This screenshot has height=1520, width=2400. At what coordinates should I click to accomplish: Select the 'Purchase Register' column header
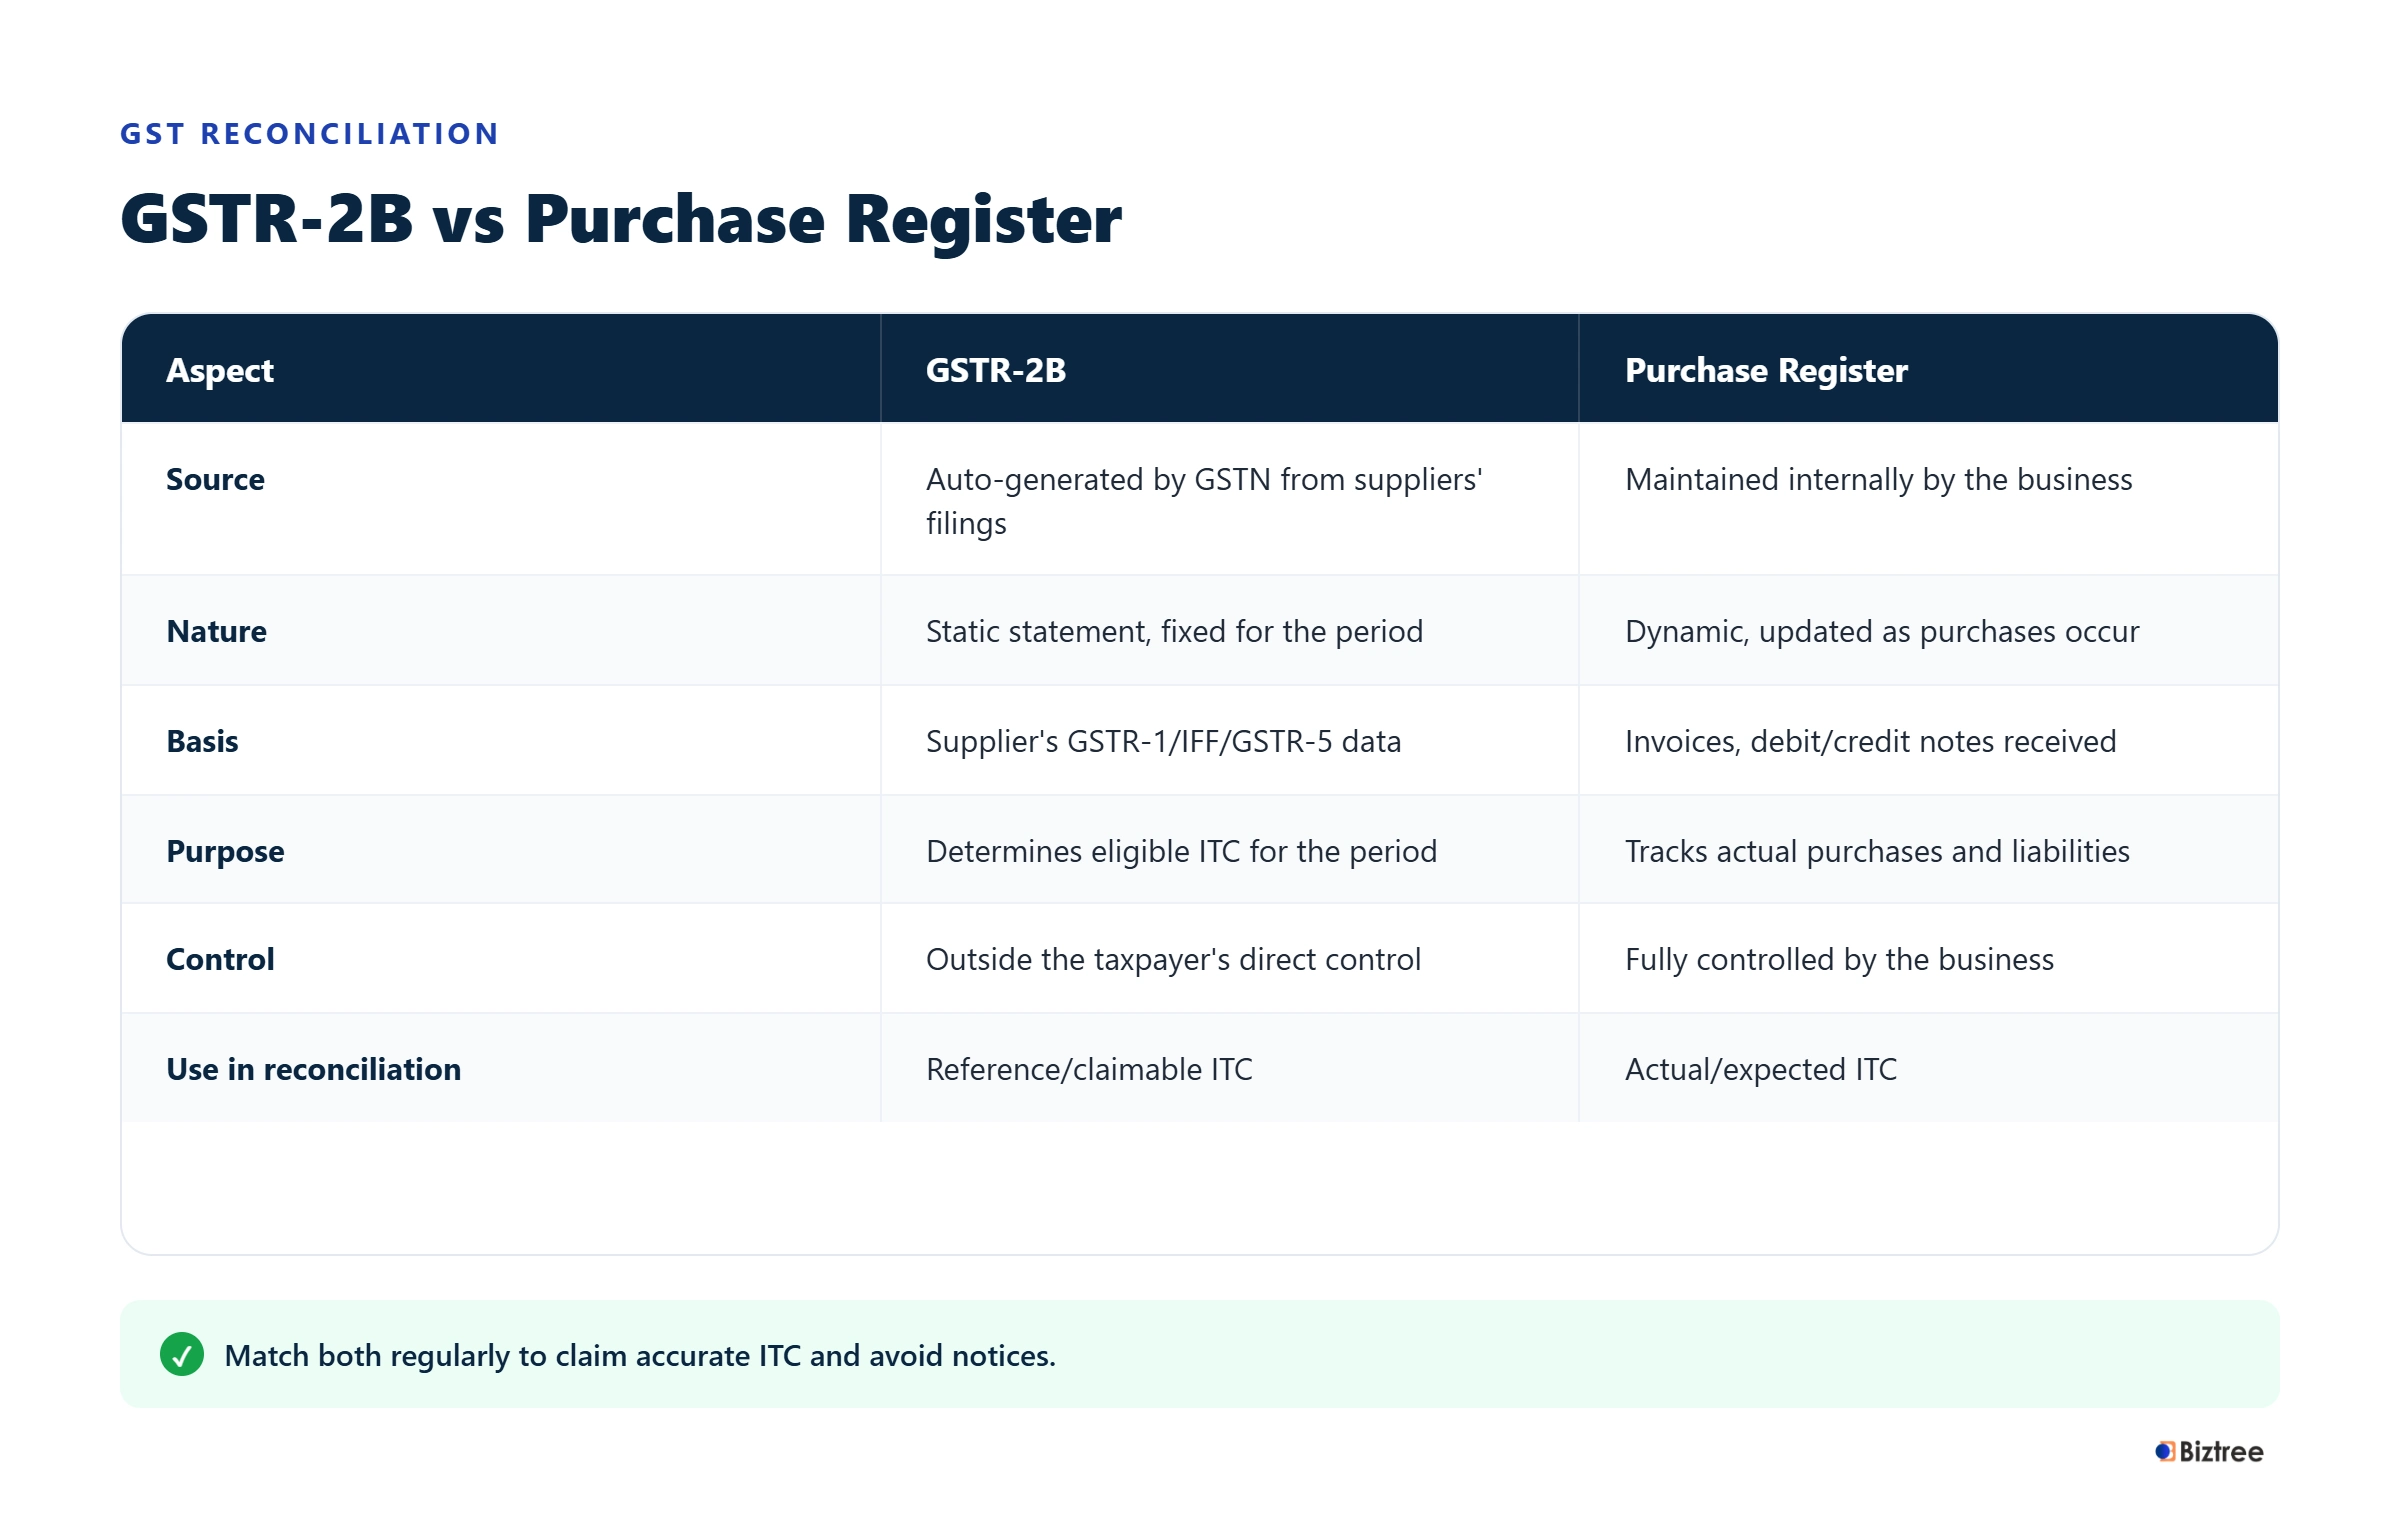(x=1928, y=369)
